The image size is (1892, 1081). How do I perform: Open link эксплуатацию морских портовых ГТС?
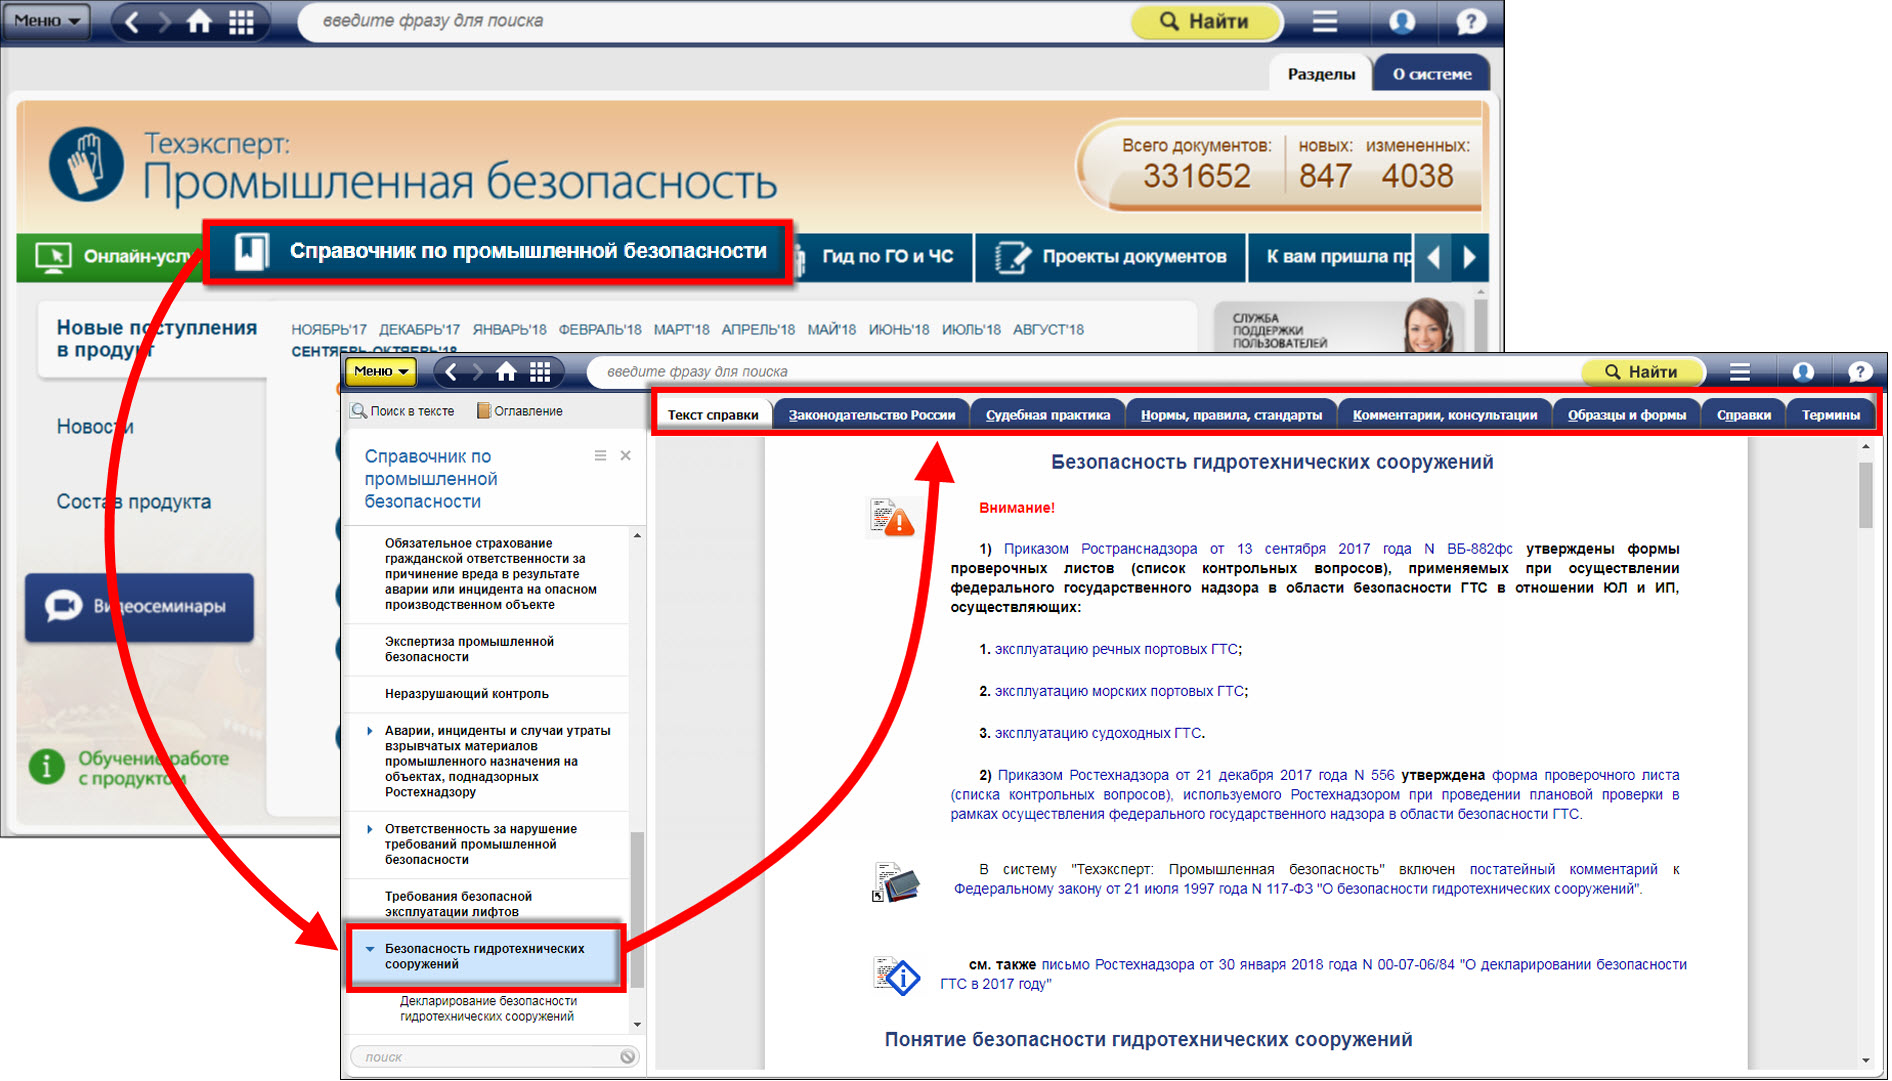coord(1118,691)
